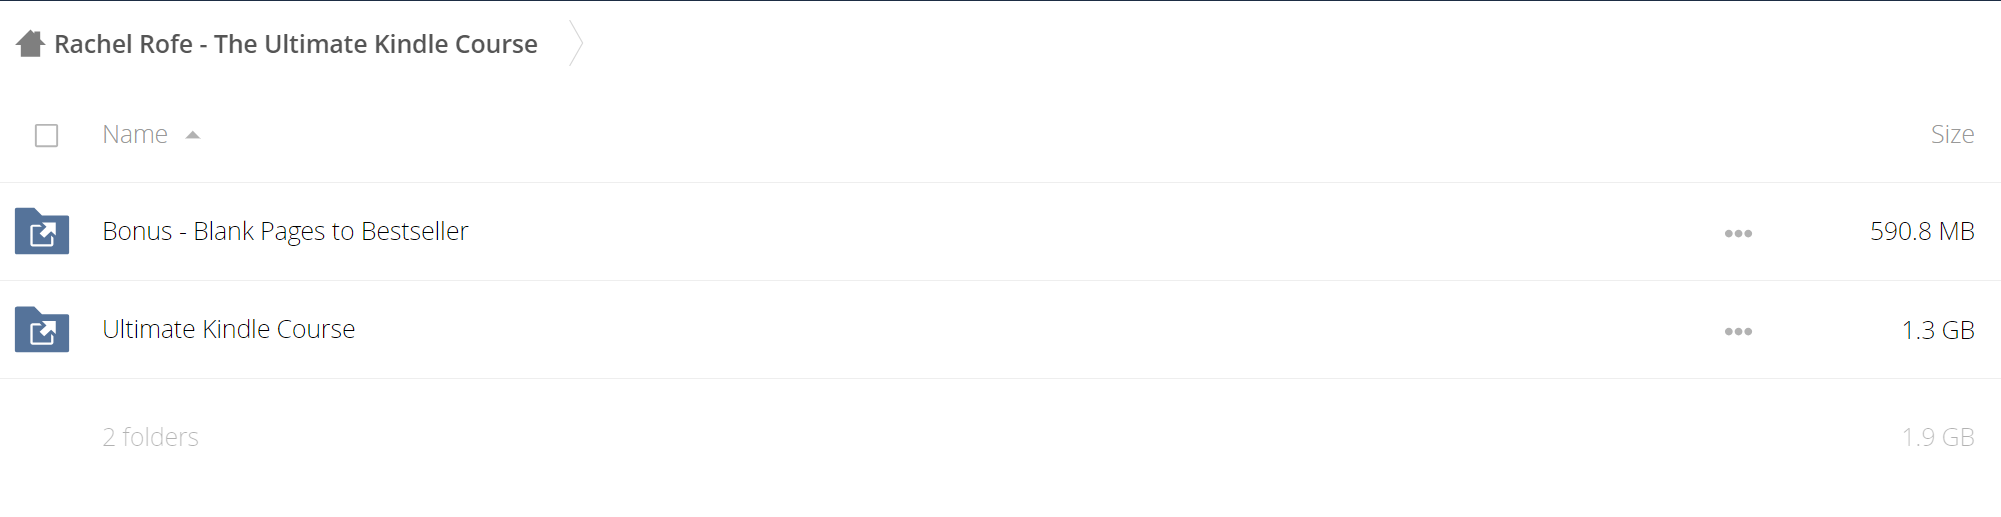Click the empty header area between Name and Size

pos(1060,134)
